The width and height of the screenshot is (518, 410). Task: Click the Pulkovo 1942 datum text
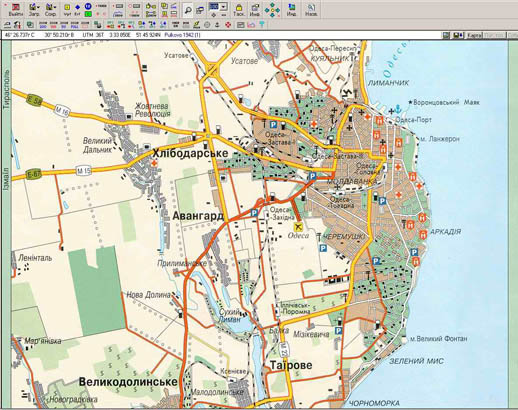182,35
